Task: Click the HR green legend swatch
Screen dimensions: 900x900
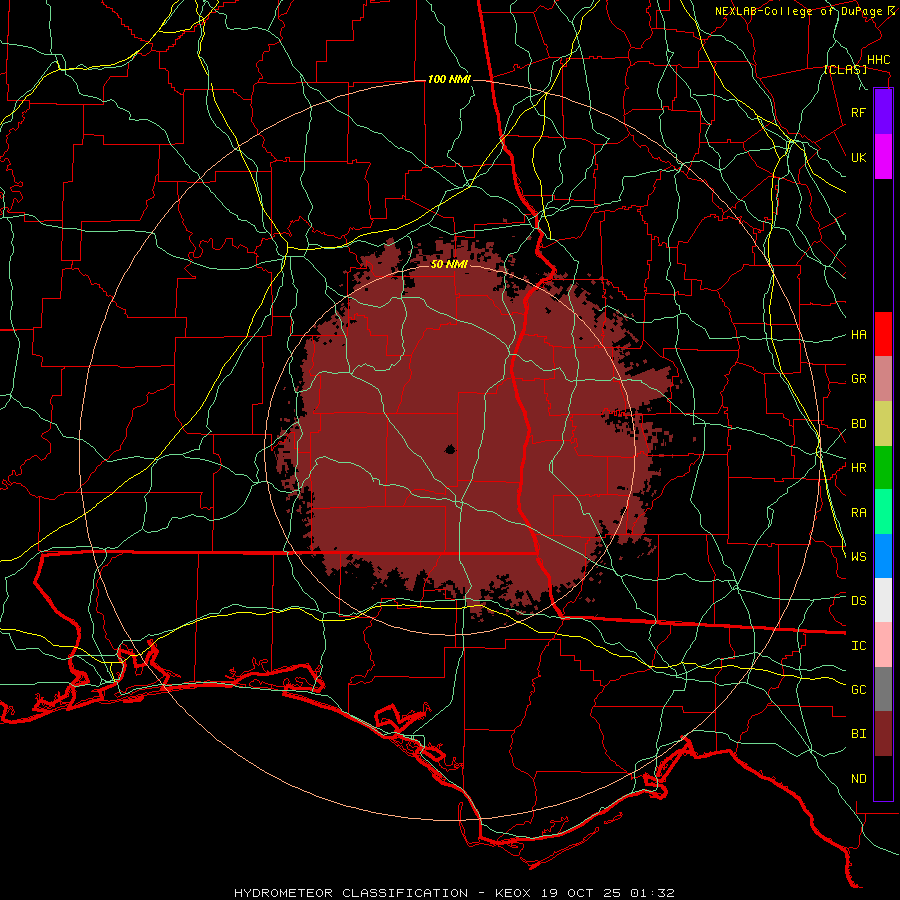Action: (x=883, y=468)
